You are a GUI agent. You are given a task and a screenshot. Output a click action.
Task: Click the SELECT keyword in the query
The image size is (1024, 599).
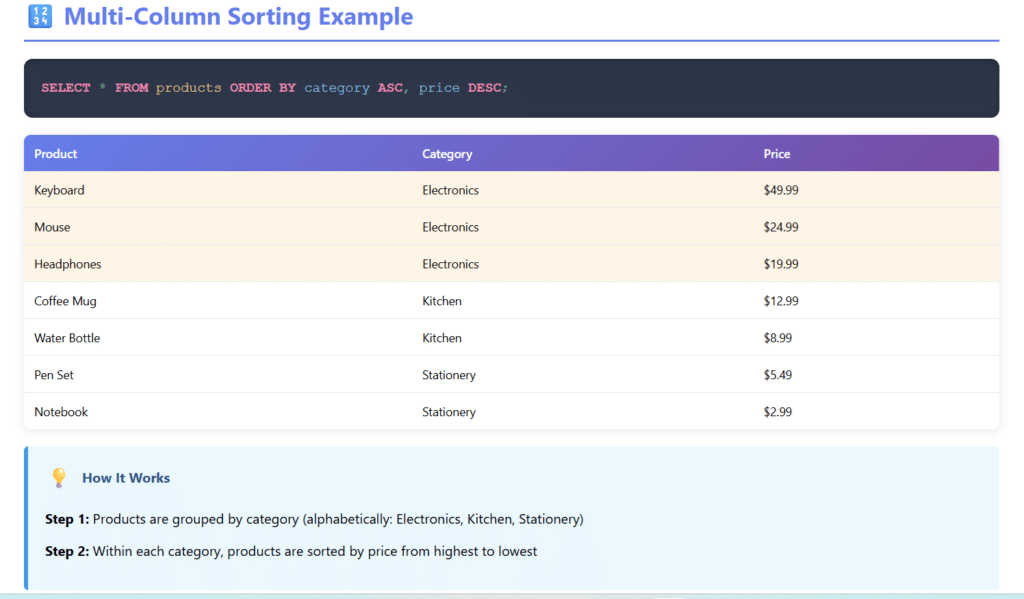pyautogui.click(x=66, y=88)
